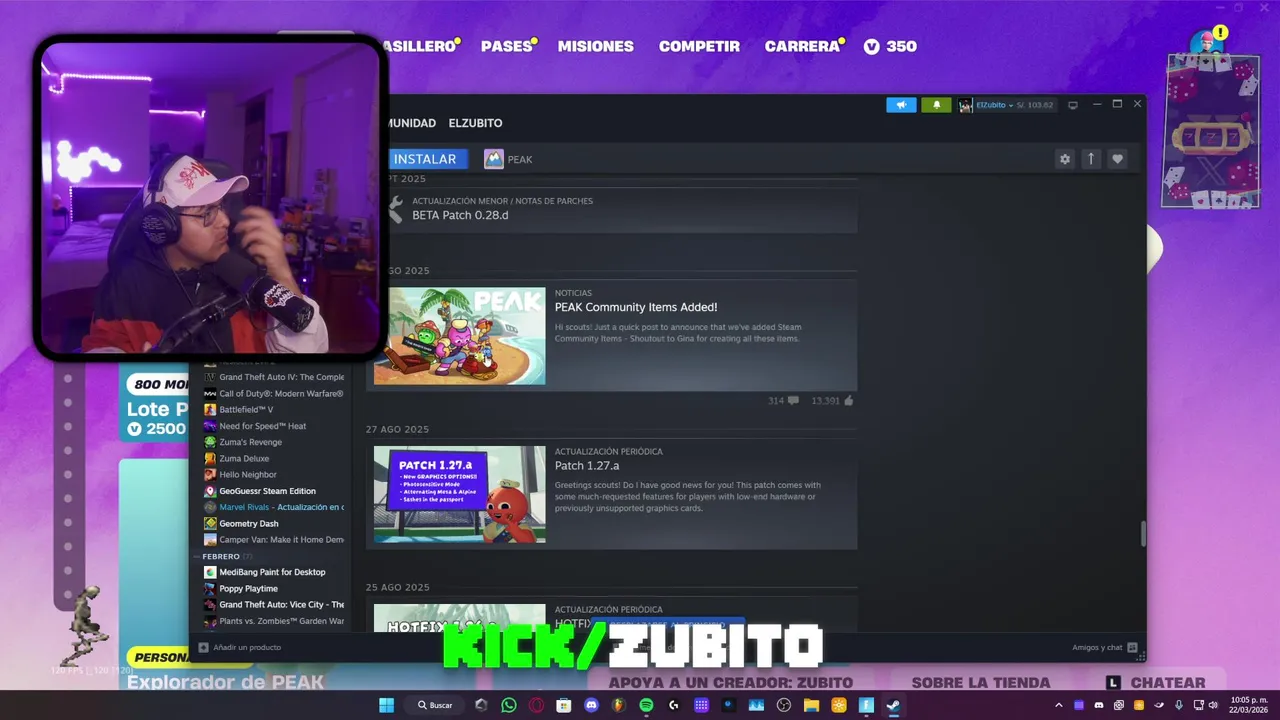Viewport: 1280px width, 720px height.
Task: Open the PEAK Community Items Added! headline
Action: 636,307
